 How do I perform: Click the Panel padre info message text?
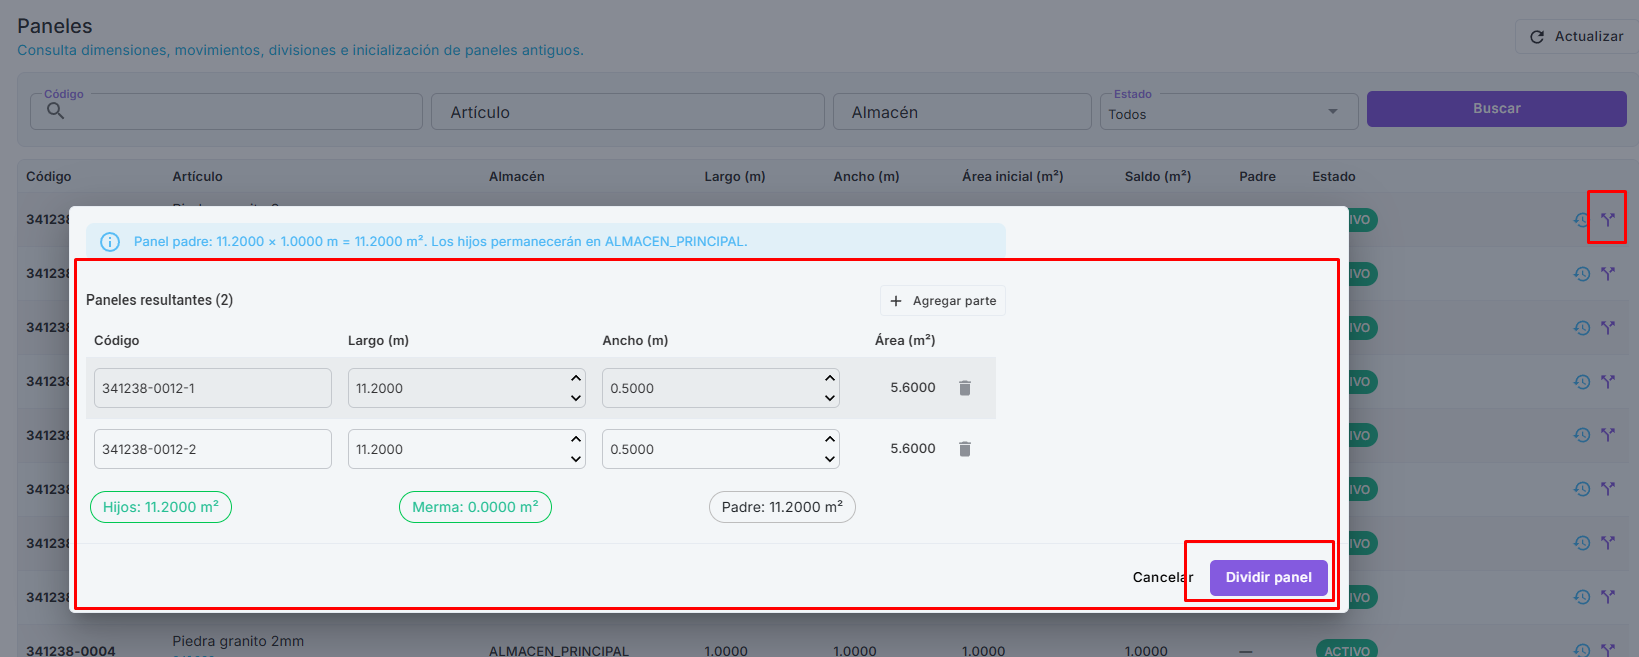click(x=441, y=242)
